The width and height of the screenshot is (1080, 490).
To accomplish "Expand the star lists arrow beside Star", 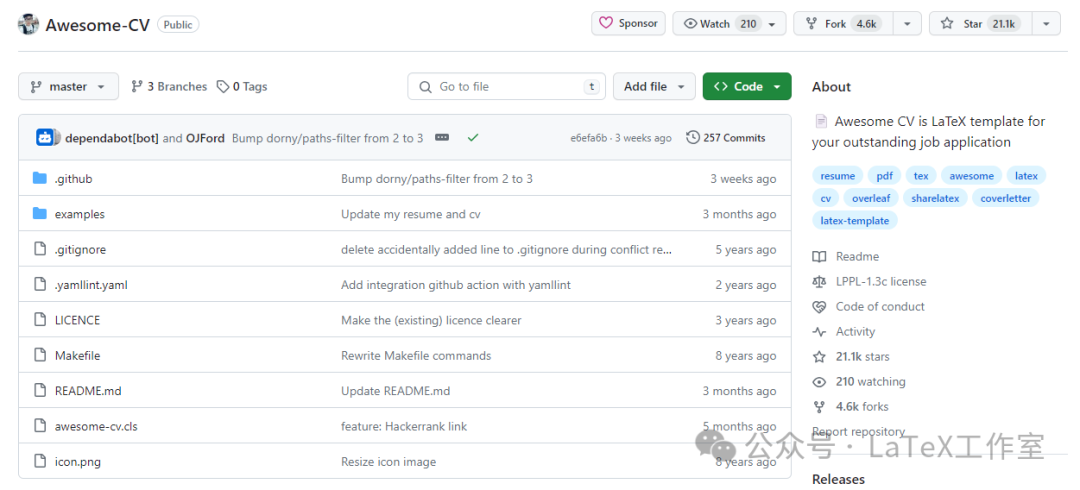I will [x=1046, y=24].
